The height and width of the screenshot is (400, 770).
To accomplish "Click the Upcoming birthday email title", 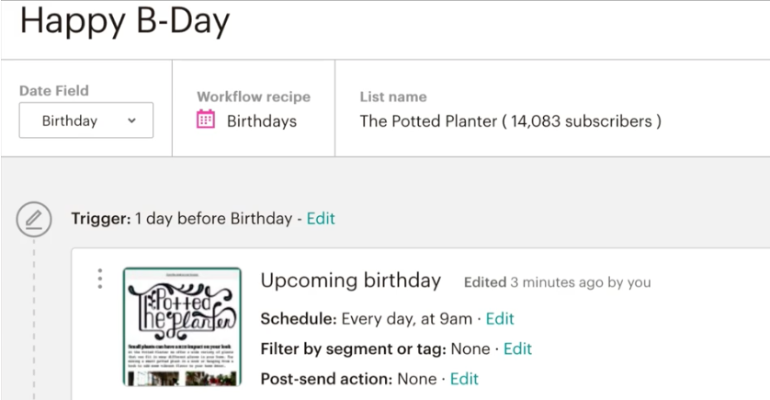I will click(x=351, y=281).
